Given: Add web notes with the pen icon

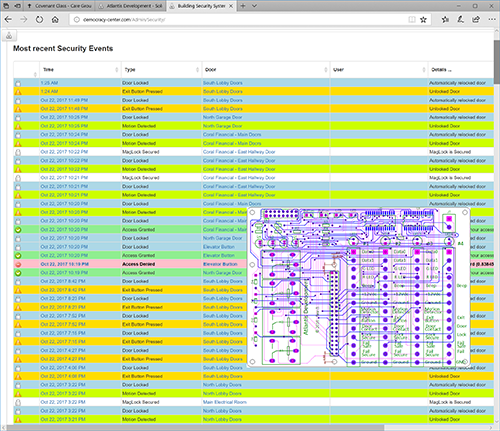Looking at the screenshot, I should click(x=460, y=20).
